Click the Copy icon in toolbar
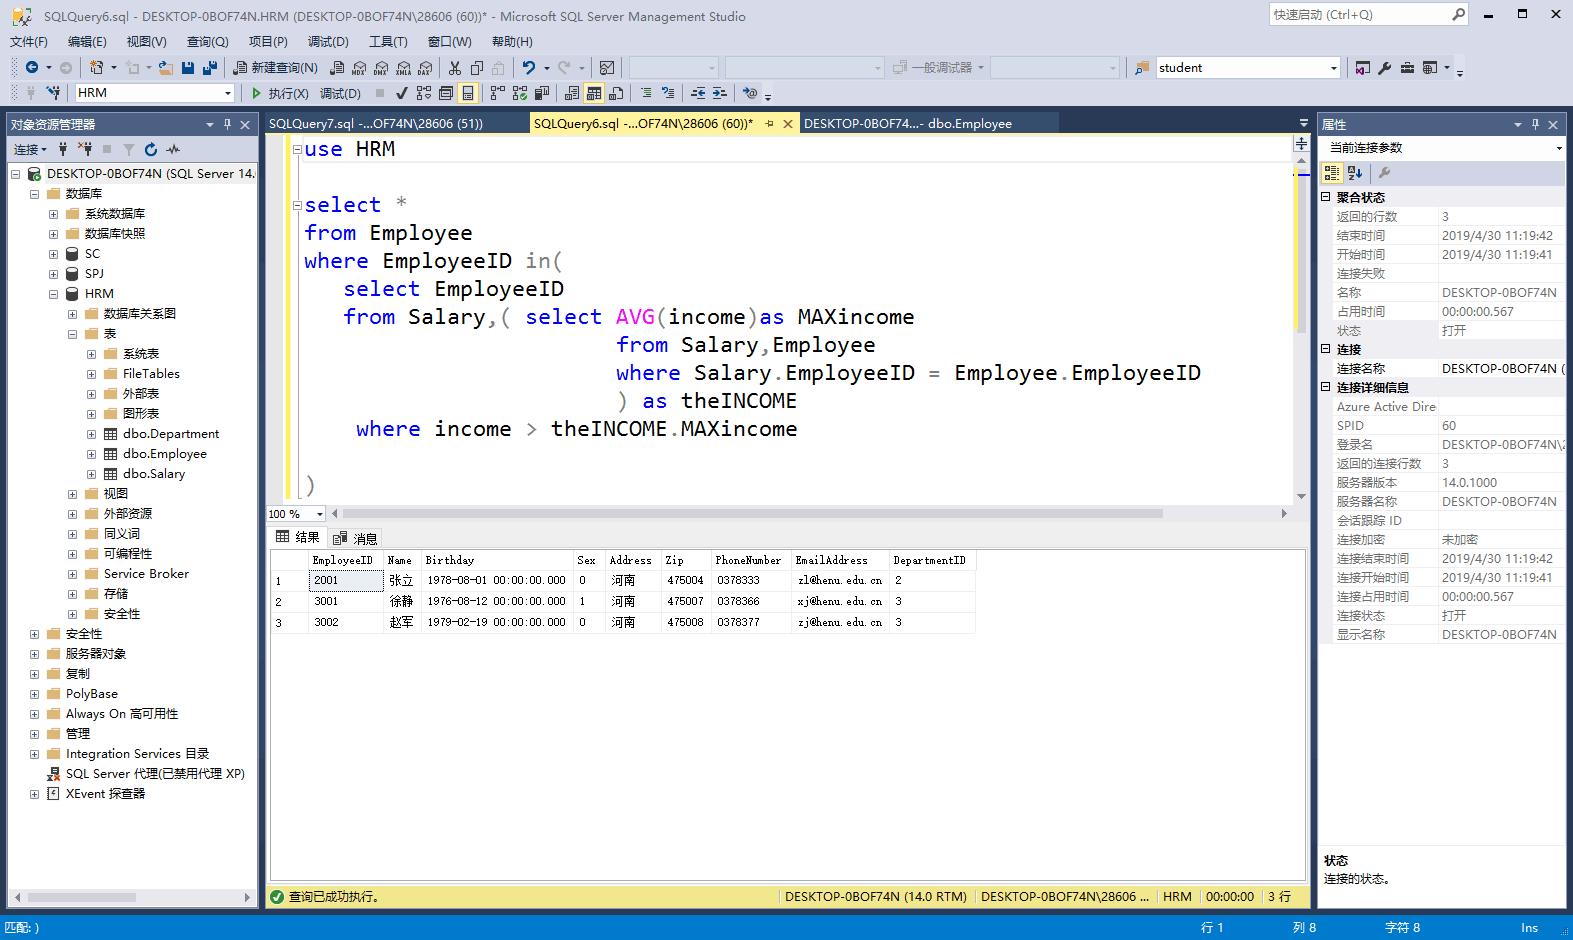Screen dimensions: 1573x940 click(x=477, y=67)
